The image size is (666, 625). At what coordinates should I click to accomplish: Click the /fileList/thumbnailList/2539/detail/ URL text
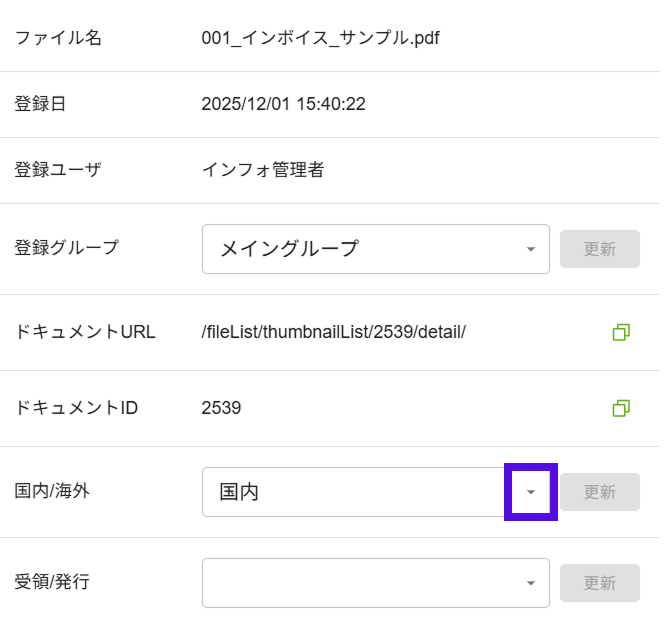point(333,332)
